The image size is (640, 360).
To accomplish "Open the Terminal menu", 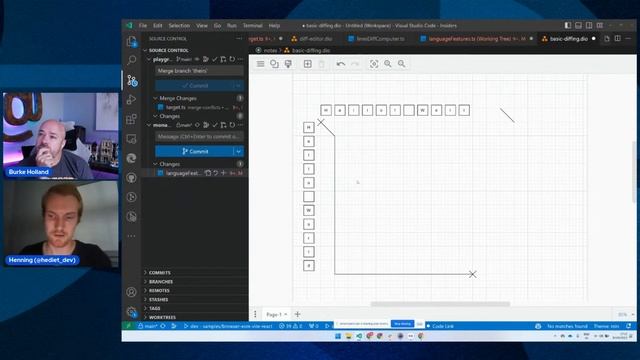I will click(x=253, y=25).
